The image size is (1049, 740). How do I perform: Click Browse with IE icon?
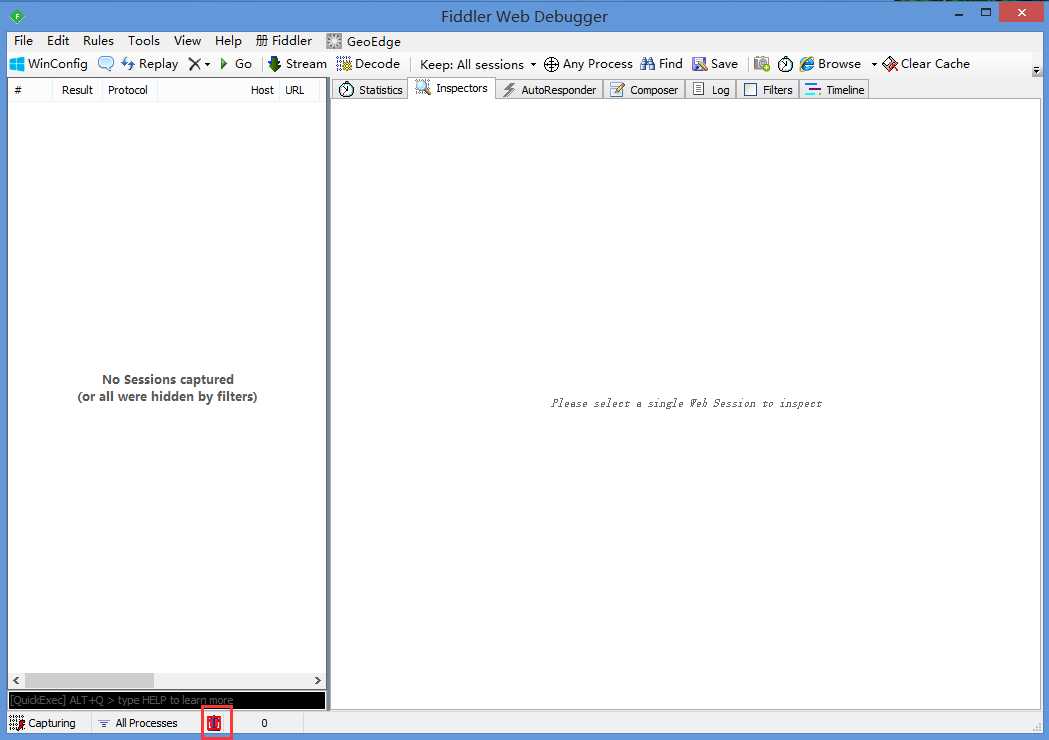[830, 64]
